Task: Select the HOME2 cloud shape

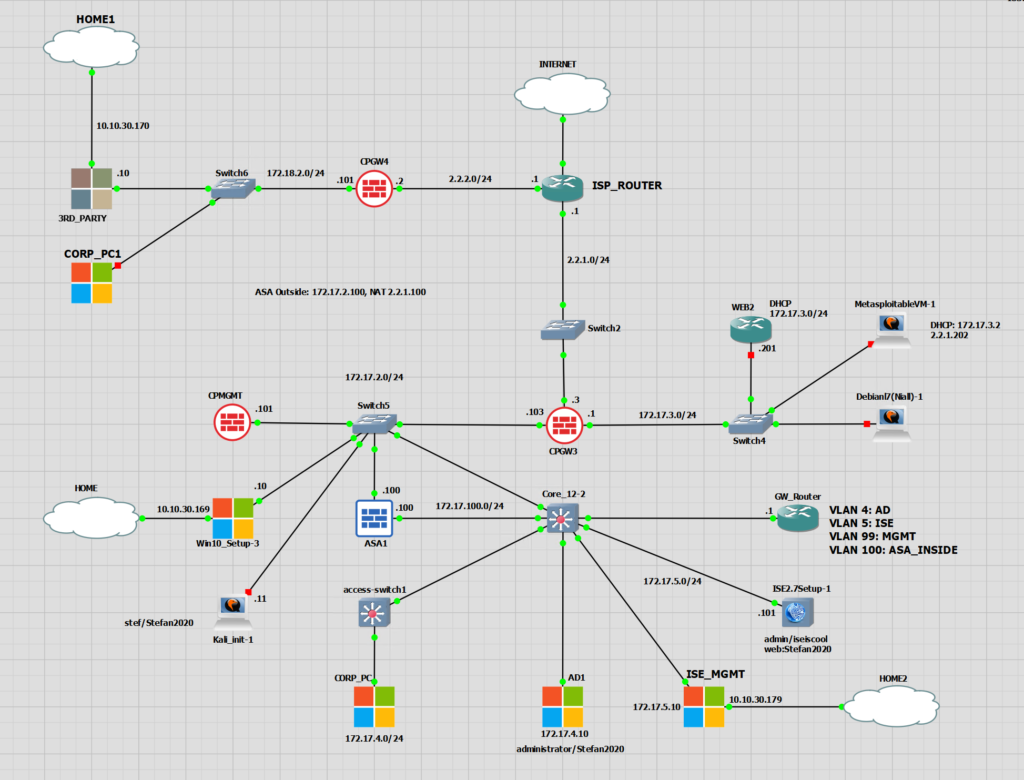Action: tap(892, 706)
